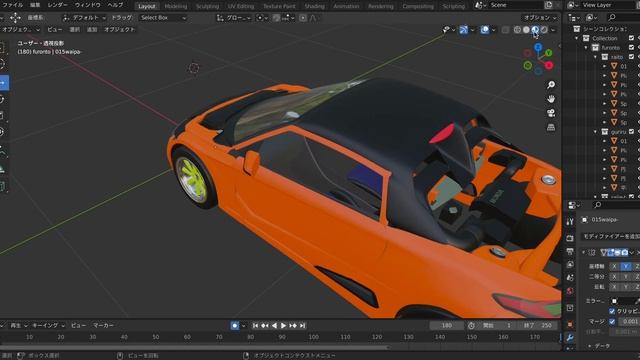Jump to next keyframe
The image size is (640, 360).
click(293, 326)
